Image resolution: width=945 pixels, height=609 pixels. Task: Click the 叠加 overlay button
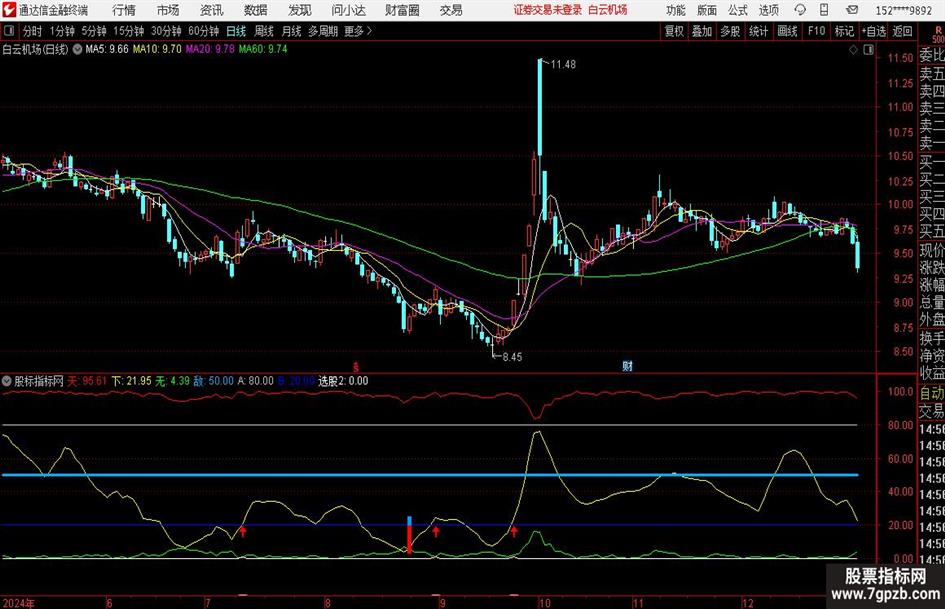[x=702, y=31]
